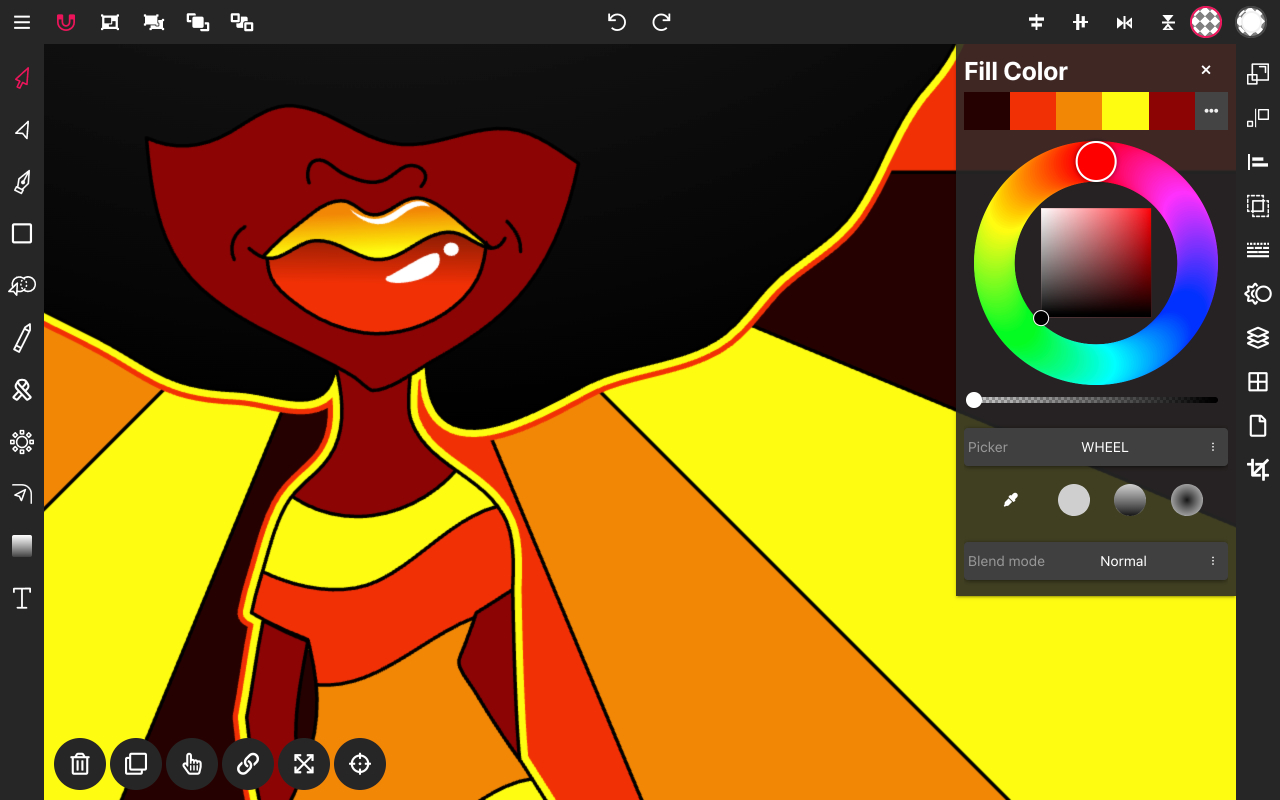Click the chain link button
Image resolution: width=1280 pixels, height=800 pixels.
(x=248, y=764)
